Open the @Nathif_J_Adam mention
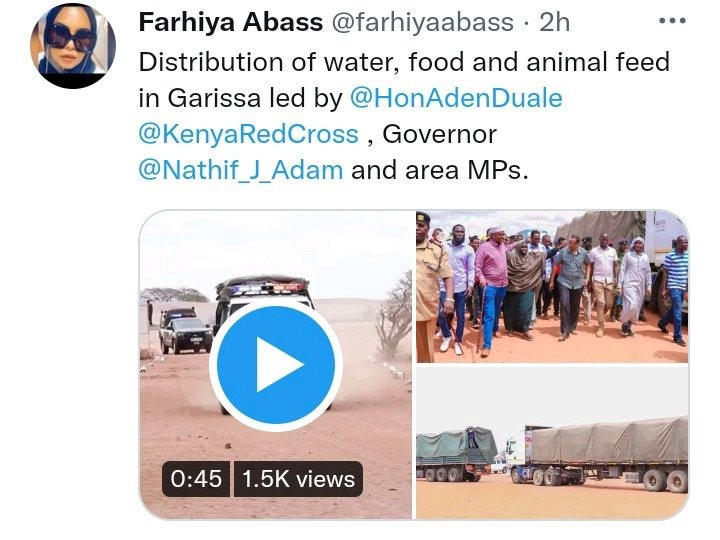This screenshot has height=540, width=720. click(x=241, y=170)
